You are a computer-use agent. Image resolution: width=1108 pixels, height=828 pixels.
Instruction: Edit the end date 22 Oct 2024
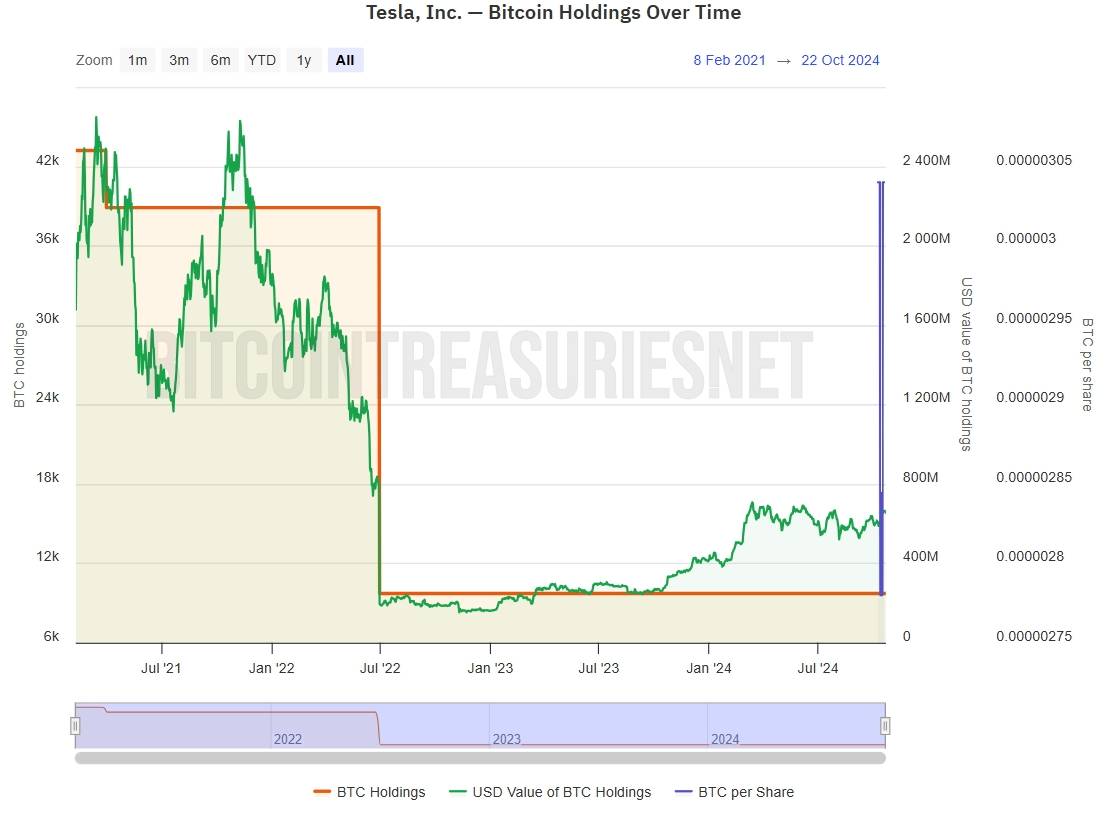click(x=840, y=60)
